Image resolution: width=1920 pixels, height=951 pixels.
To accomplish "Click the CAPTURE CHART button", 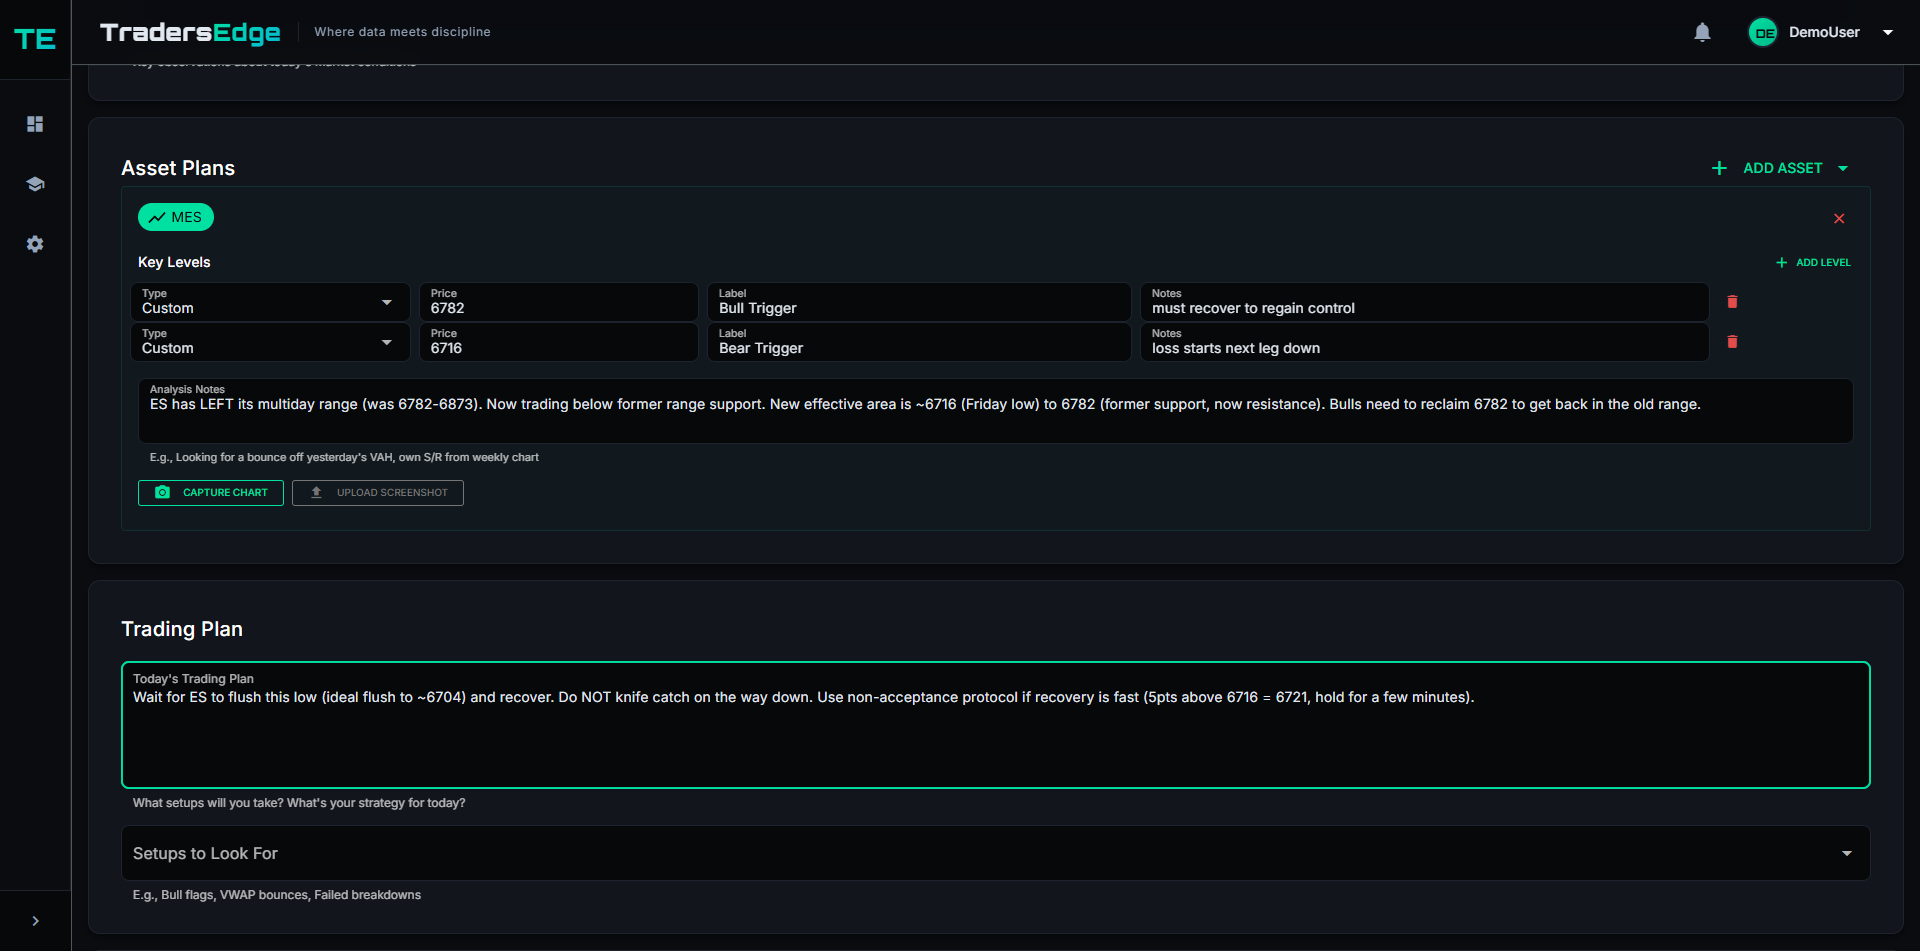I will (x=211, y=493).
